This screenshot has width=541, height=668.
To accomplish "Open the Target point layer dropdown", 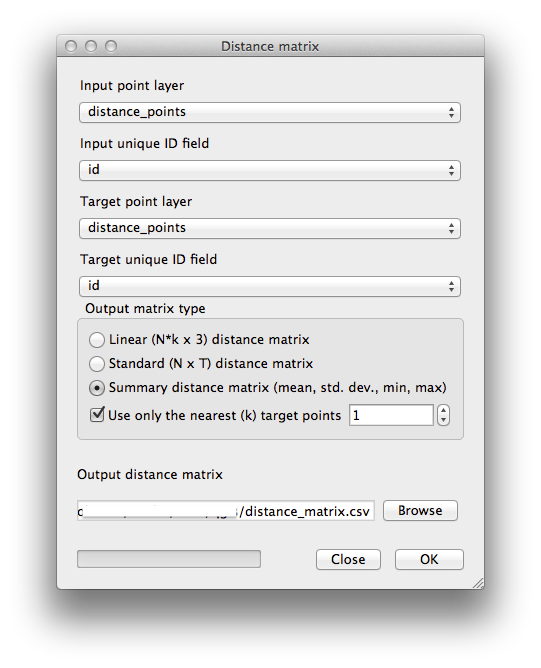I will pyautogui.click(x=270, y=228).
